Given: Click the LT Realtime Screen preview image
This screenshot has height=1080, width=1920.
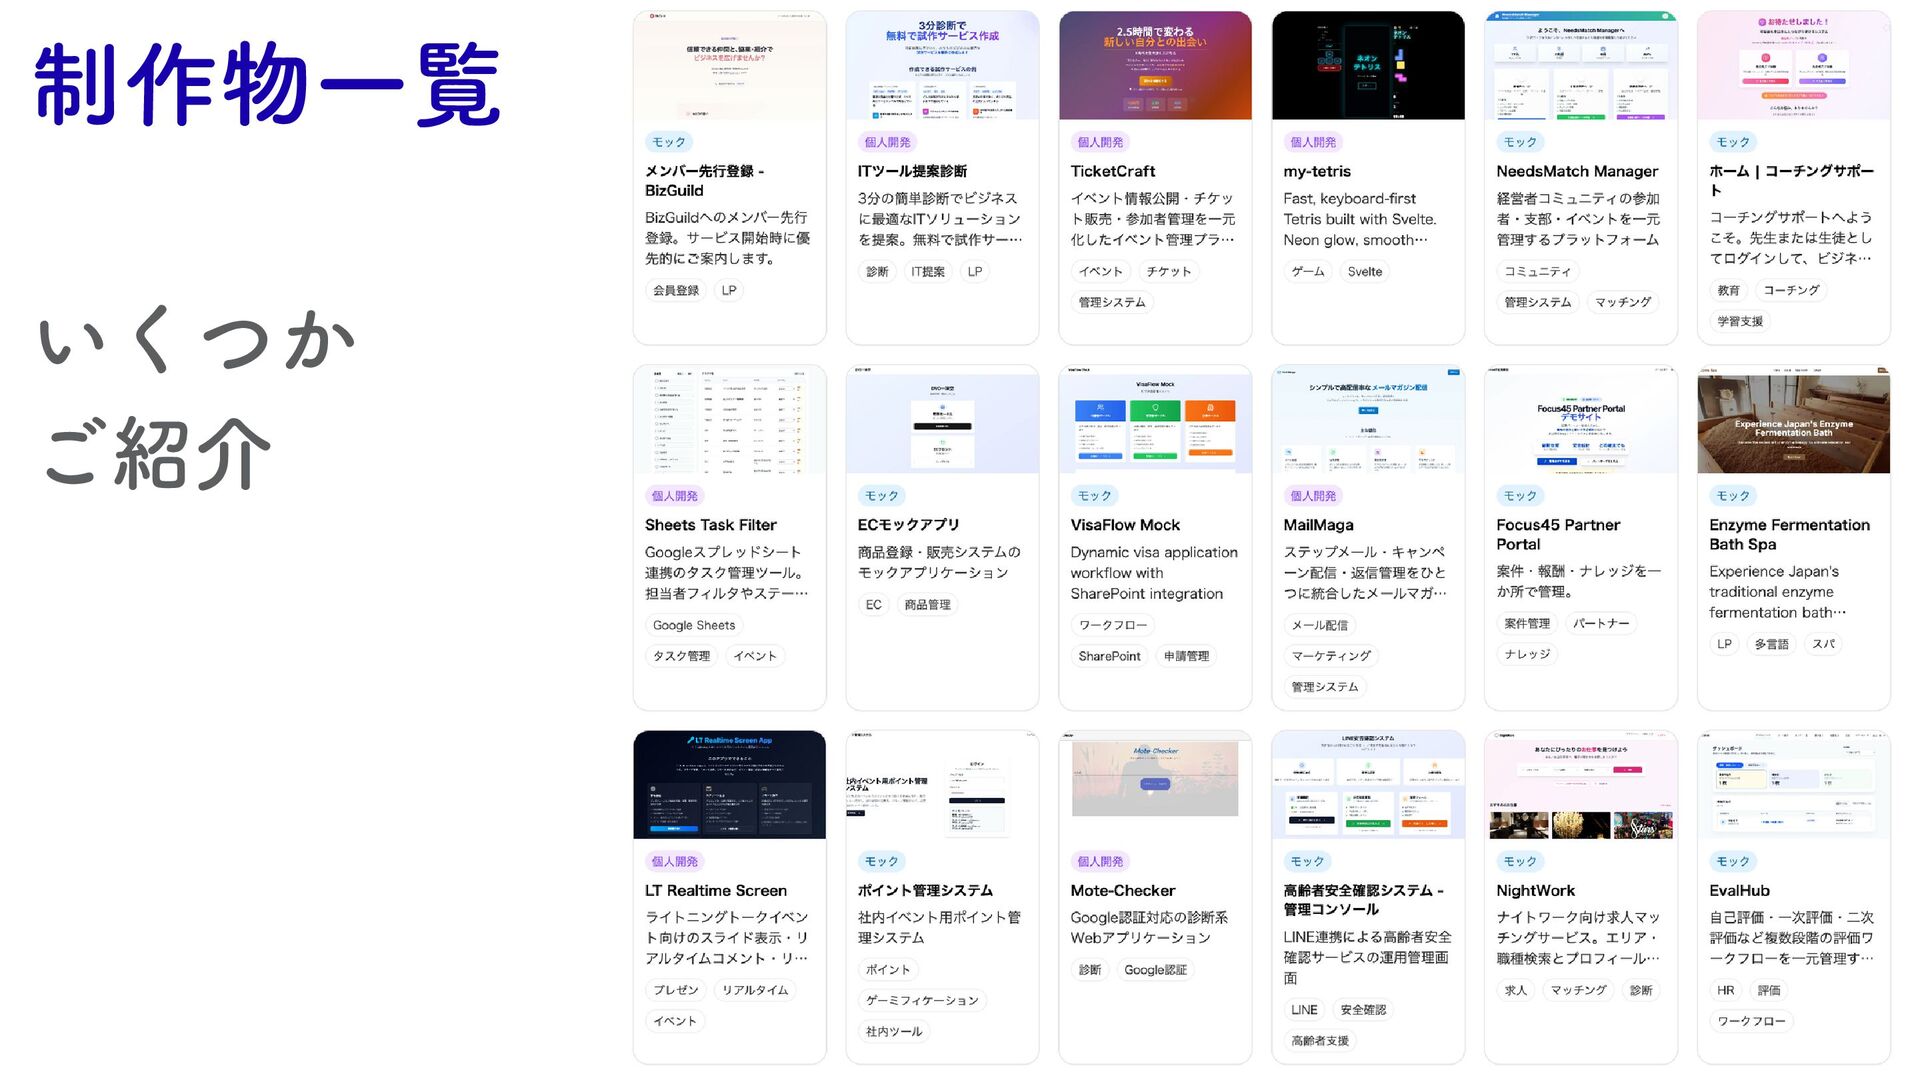Looking at the screenshot, I should tap(729, 785).
